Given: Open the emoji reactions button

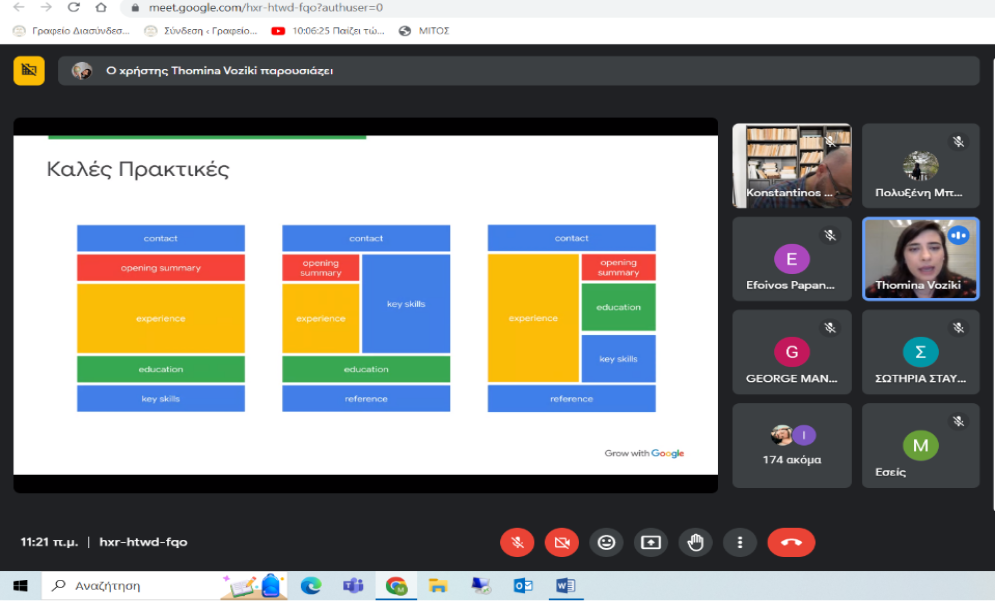Looking at the screenshot, I should 606,542.
